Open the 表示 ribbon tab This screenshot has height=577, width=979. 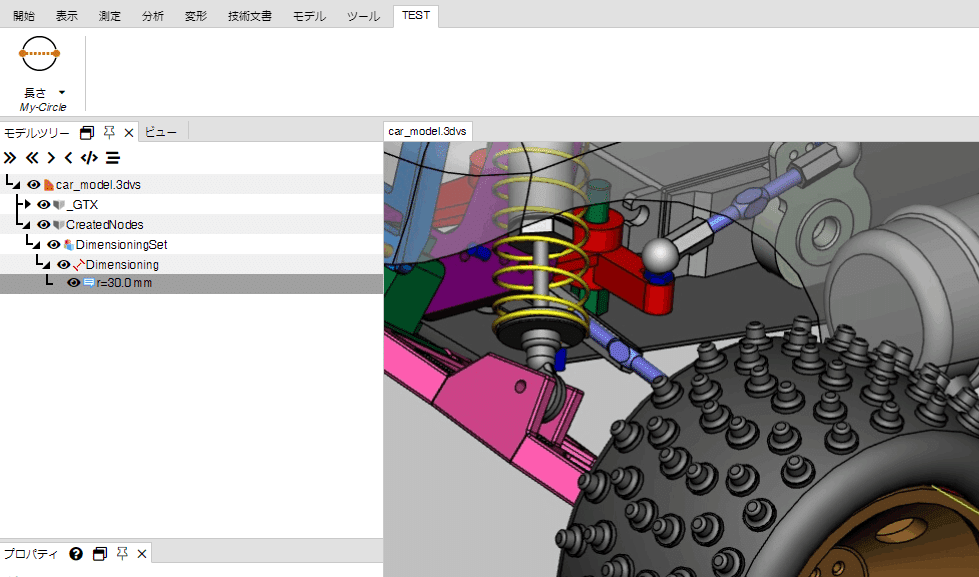click(x=67, y=16)
